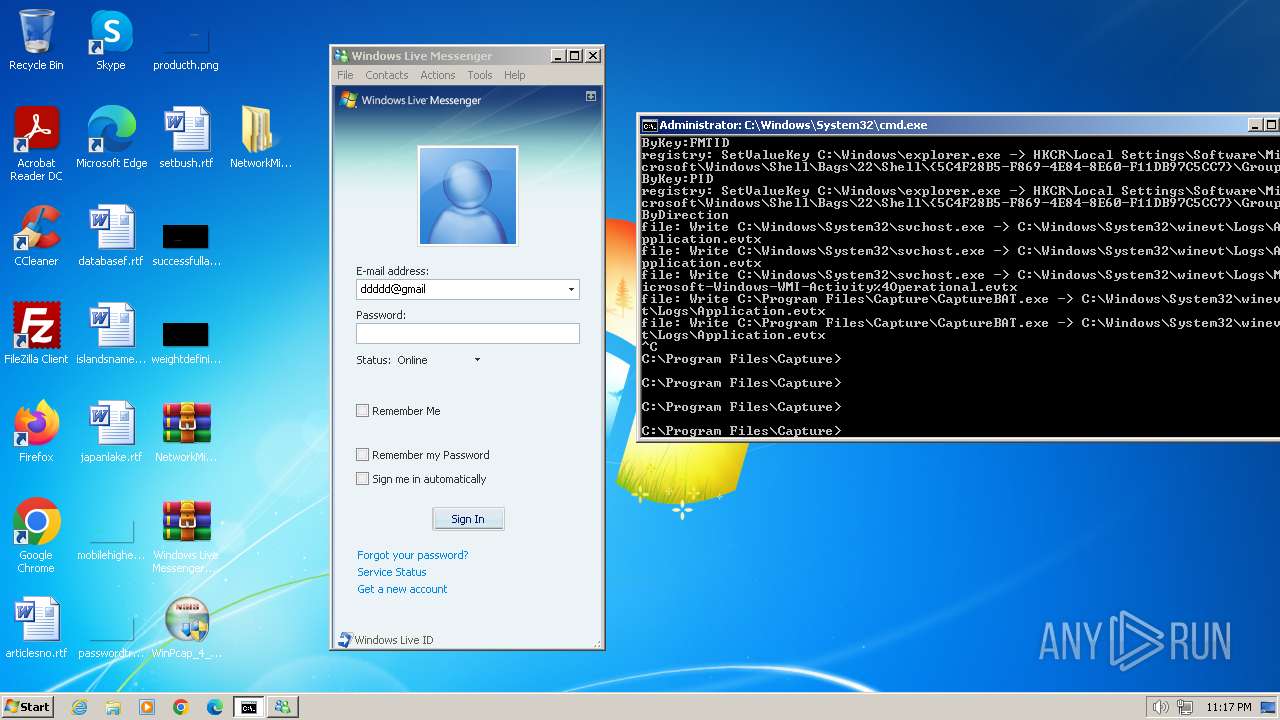
Task: Click the Start button
Action: click(x=27, y=707)
